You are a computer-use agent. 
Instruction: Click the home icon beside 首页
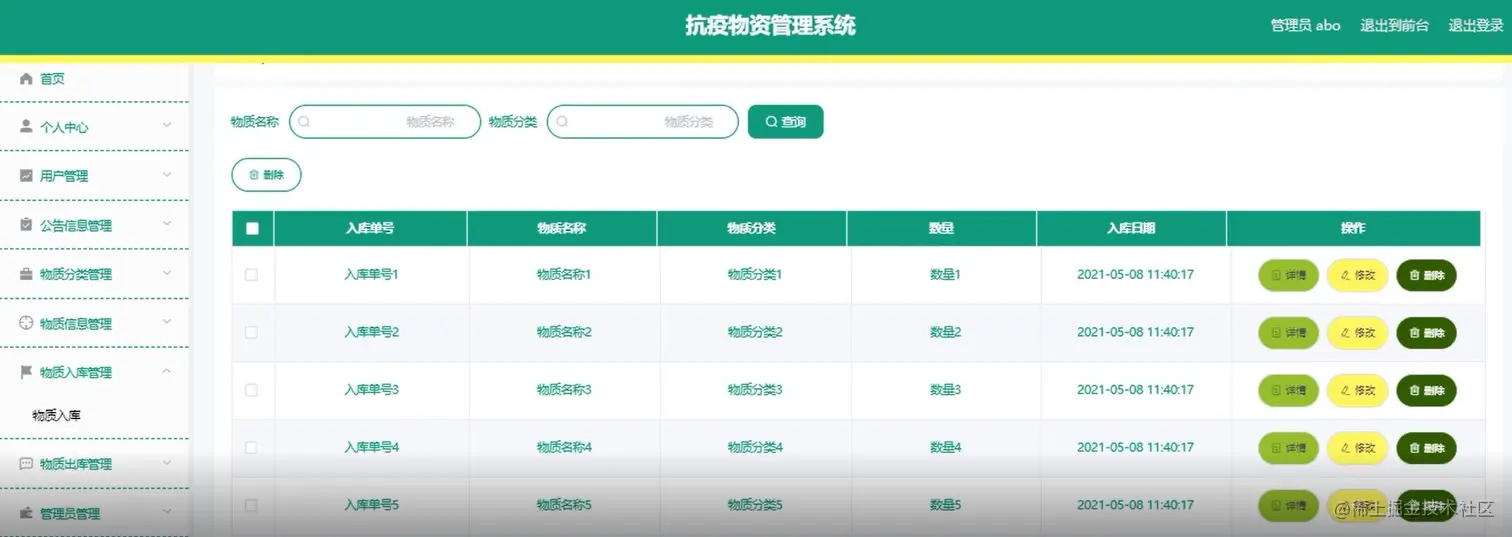[x=27, y=79]
